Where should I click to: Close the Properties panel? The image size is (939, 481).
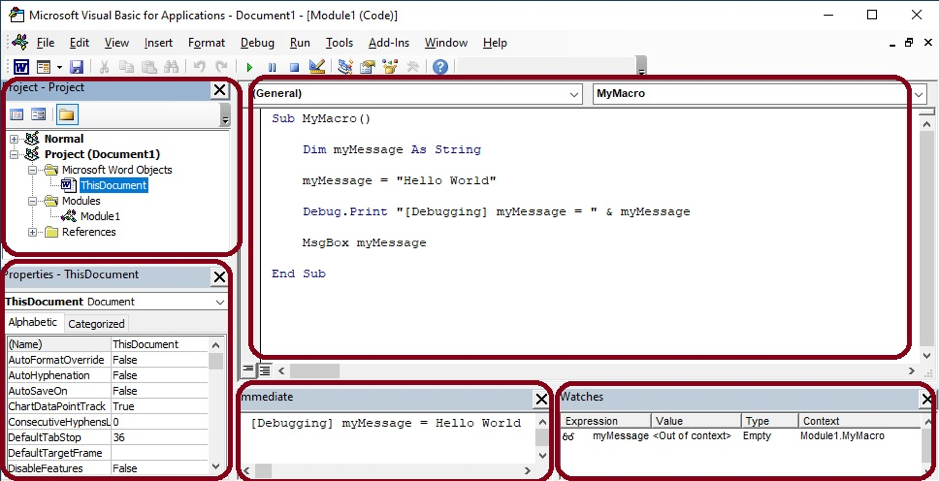[220, 277]
